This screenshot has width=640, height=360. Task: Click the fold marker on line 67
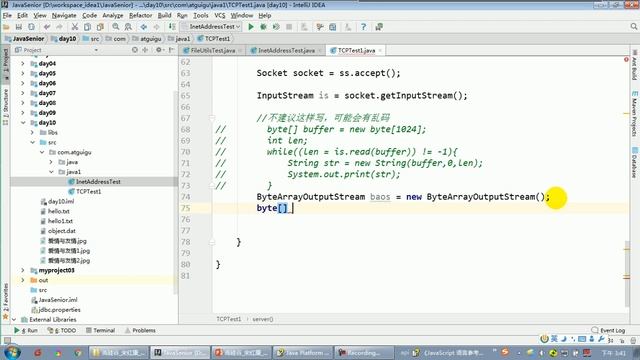212,118
